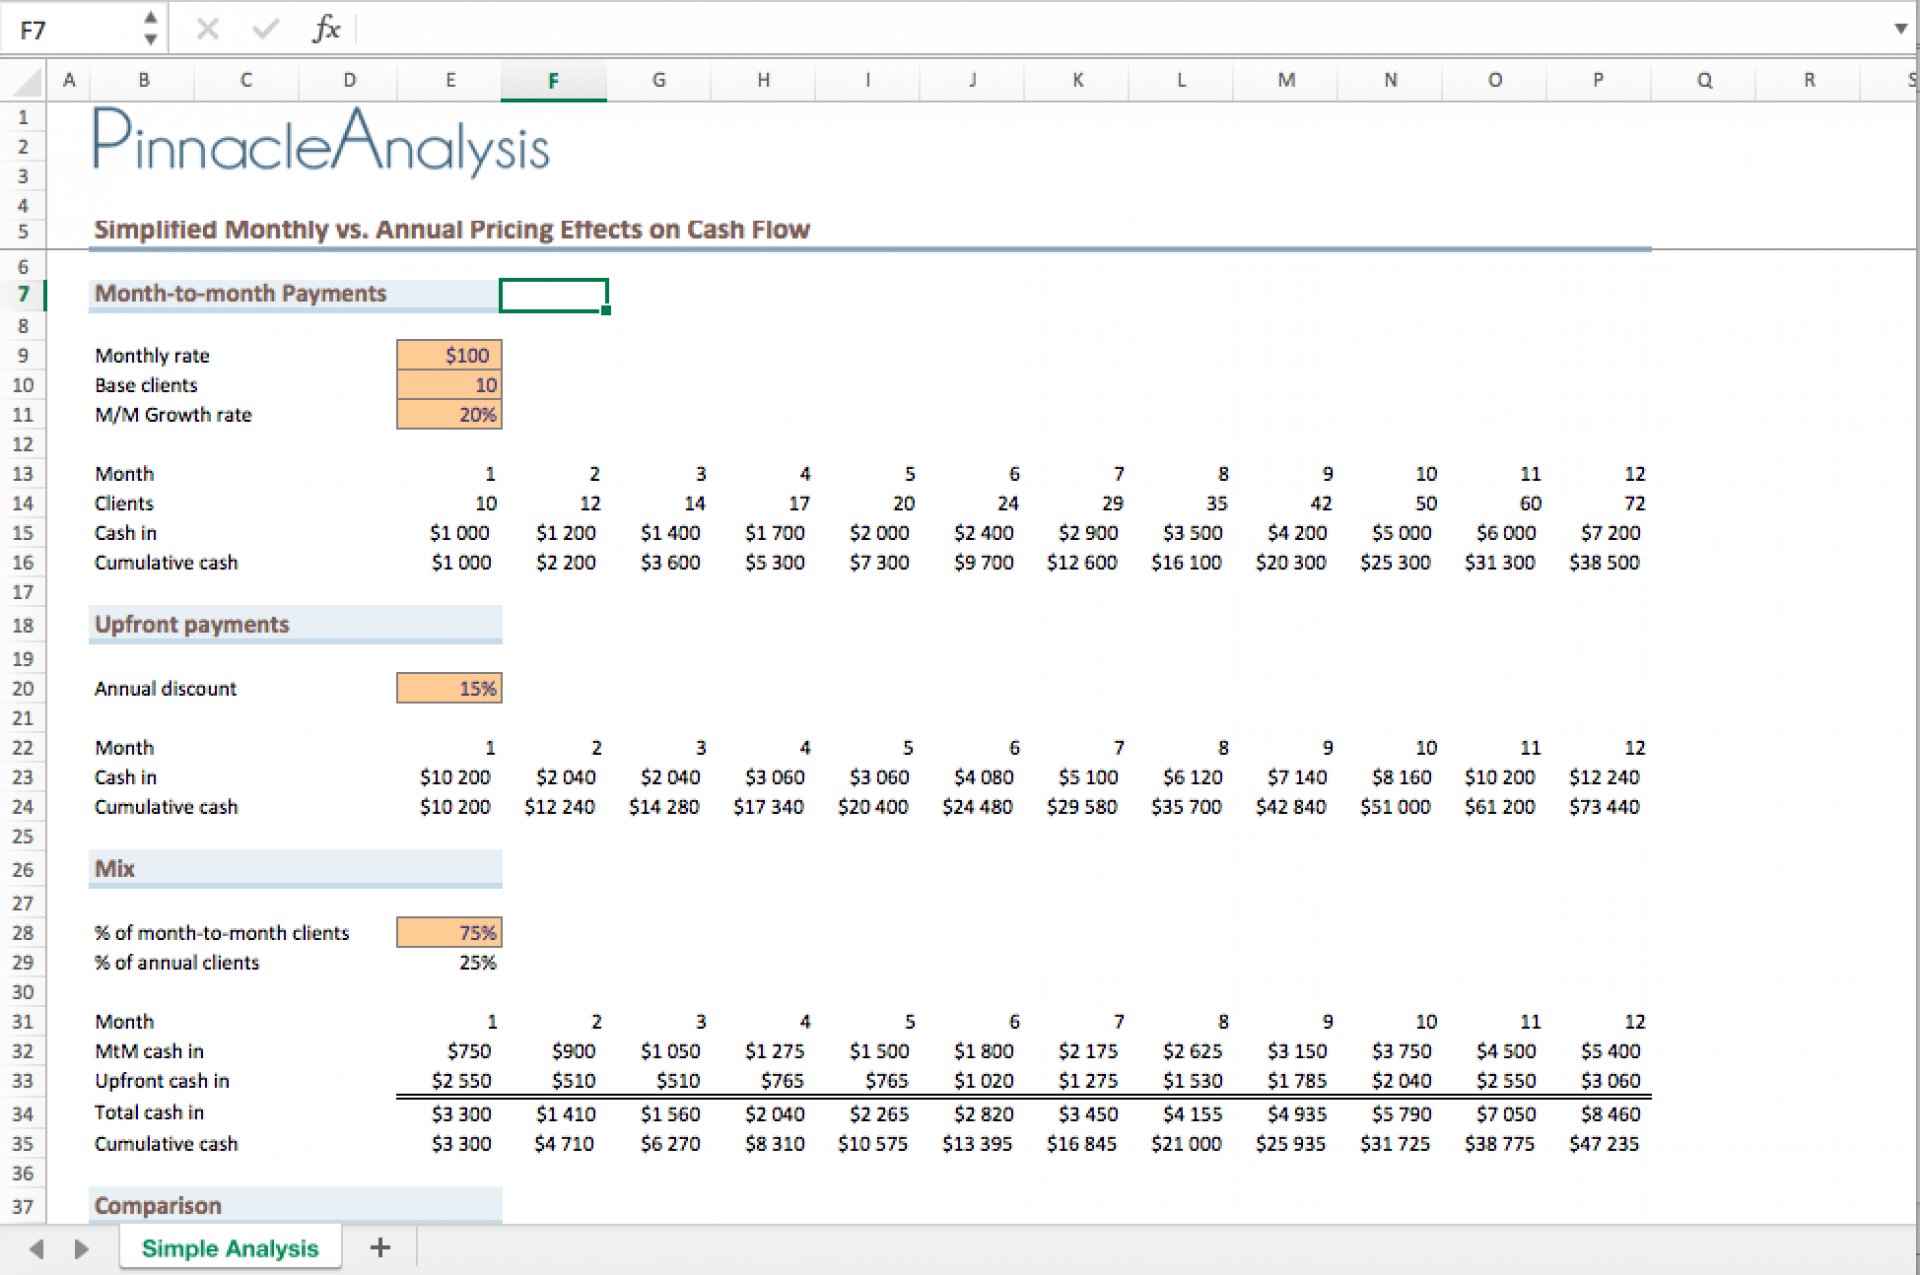This screenshot has width=1920, height=1275.
Task: Select column F header
Action: click(553, 81)
